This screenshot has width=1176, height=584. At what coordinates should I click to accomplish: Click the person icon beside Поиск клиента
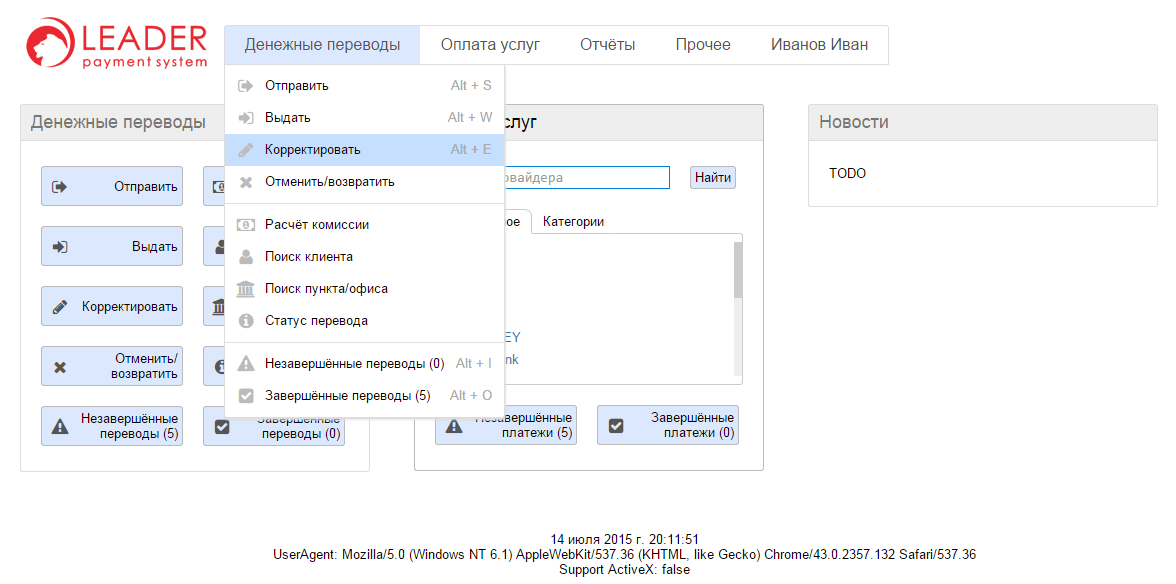pyautogui.click(x=245, y=257)
